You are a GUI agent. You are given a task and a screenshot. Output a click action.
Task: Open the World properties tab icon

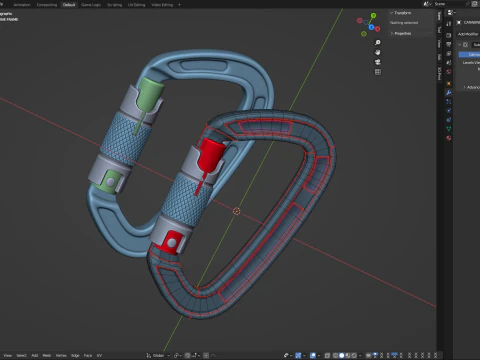pyautogui.click(x=449, y=72)
